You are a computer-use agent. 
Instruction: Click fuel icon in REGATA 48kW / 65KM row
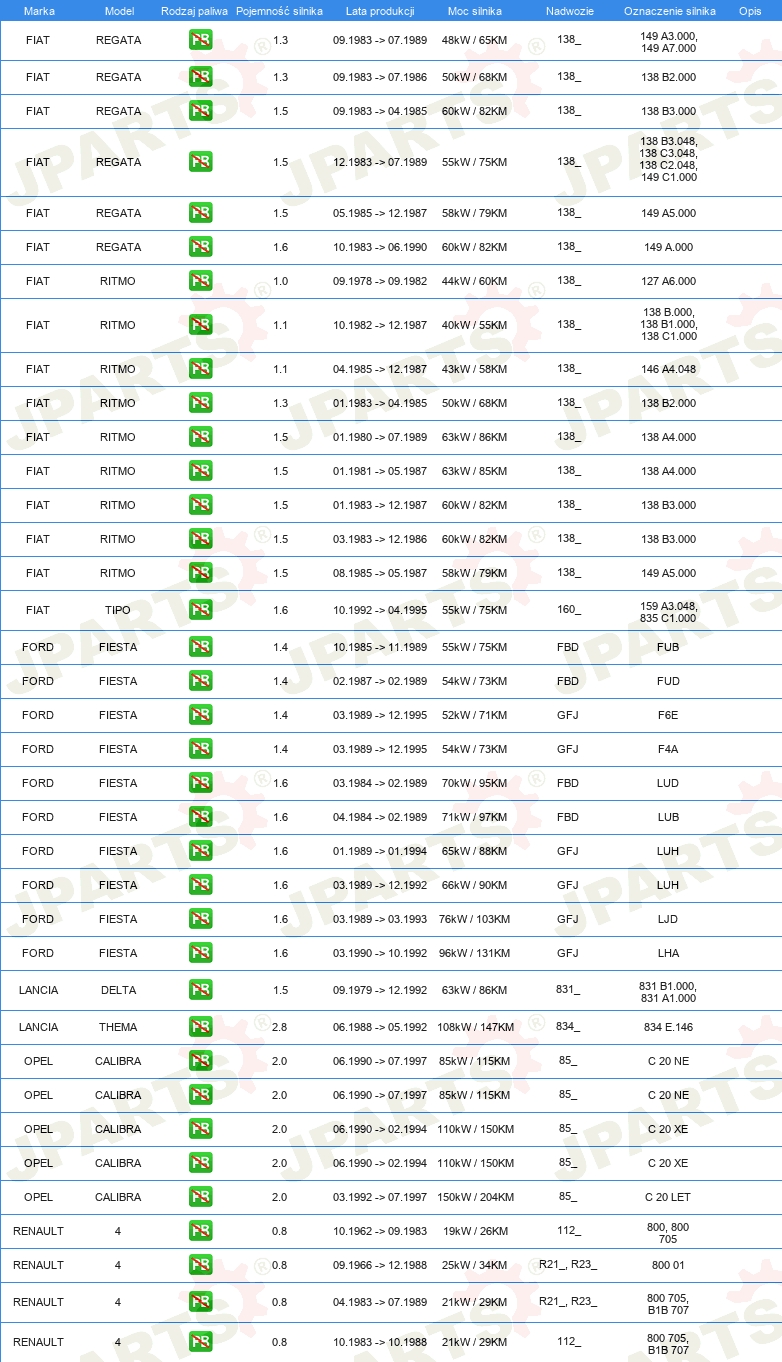pyautogui.click(x=200, y=41)
